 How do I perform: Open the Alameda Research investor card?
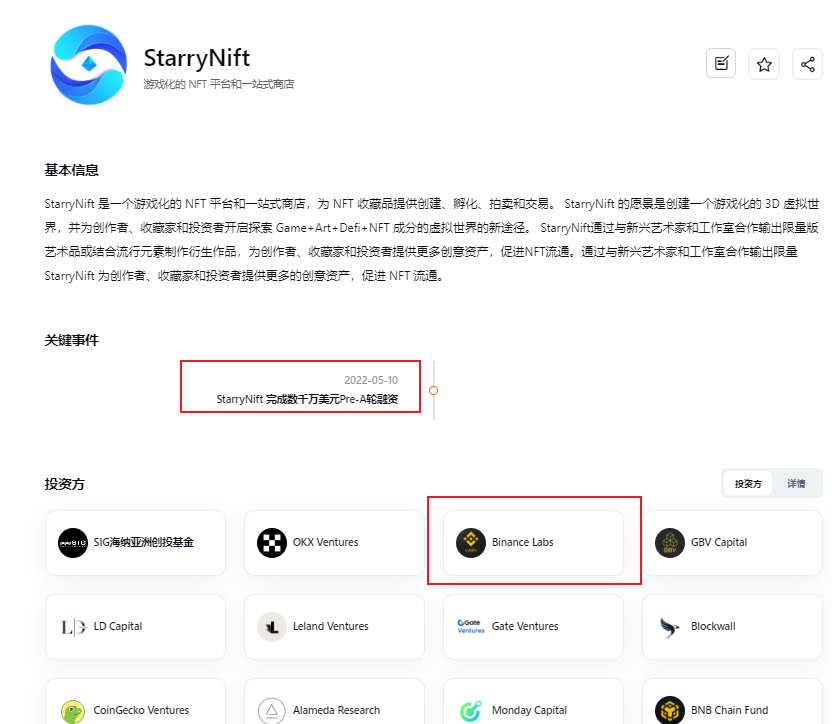(x=334, y=702)
